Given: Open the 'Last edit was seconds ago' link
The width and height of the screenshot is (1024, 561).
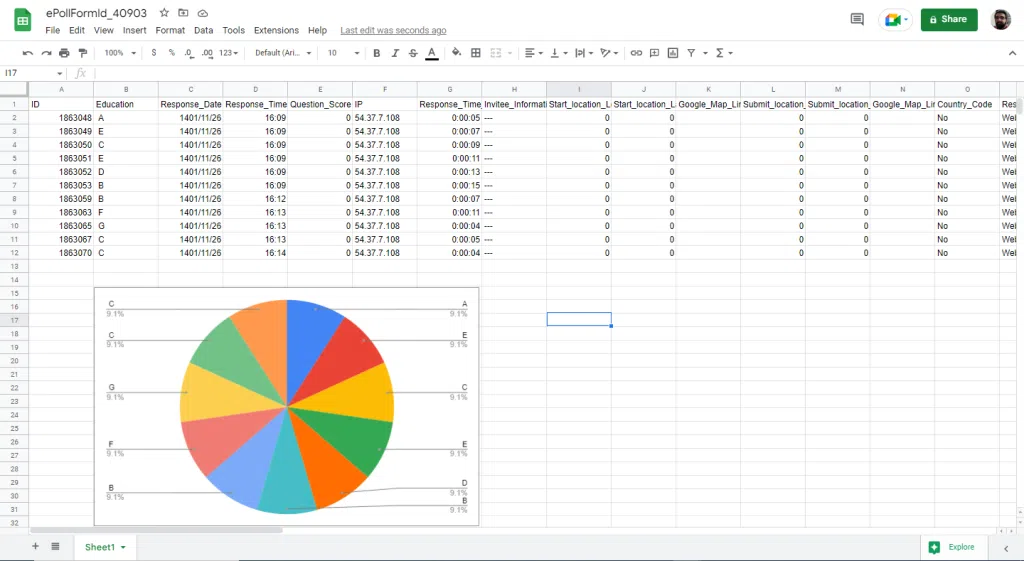Looking at the screenshot, I should pyautogui.click(x=393, y=30).
